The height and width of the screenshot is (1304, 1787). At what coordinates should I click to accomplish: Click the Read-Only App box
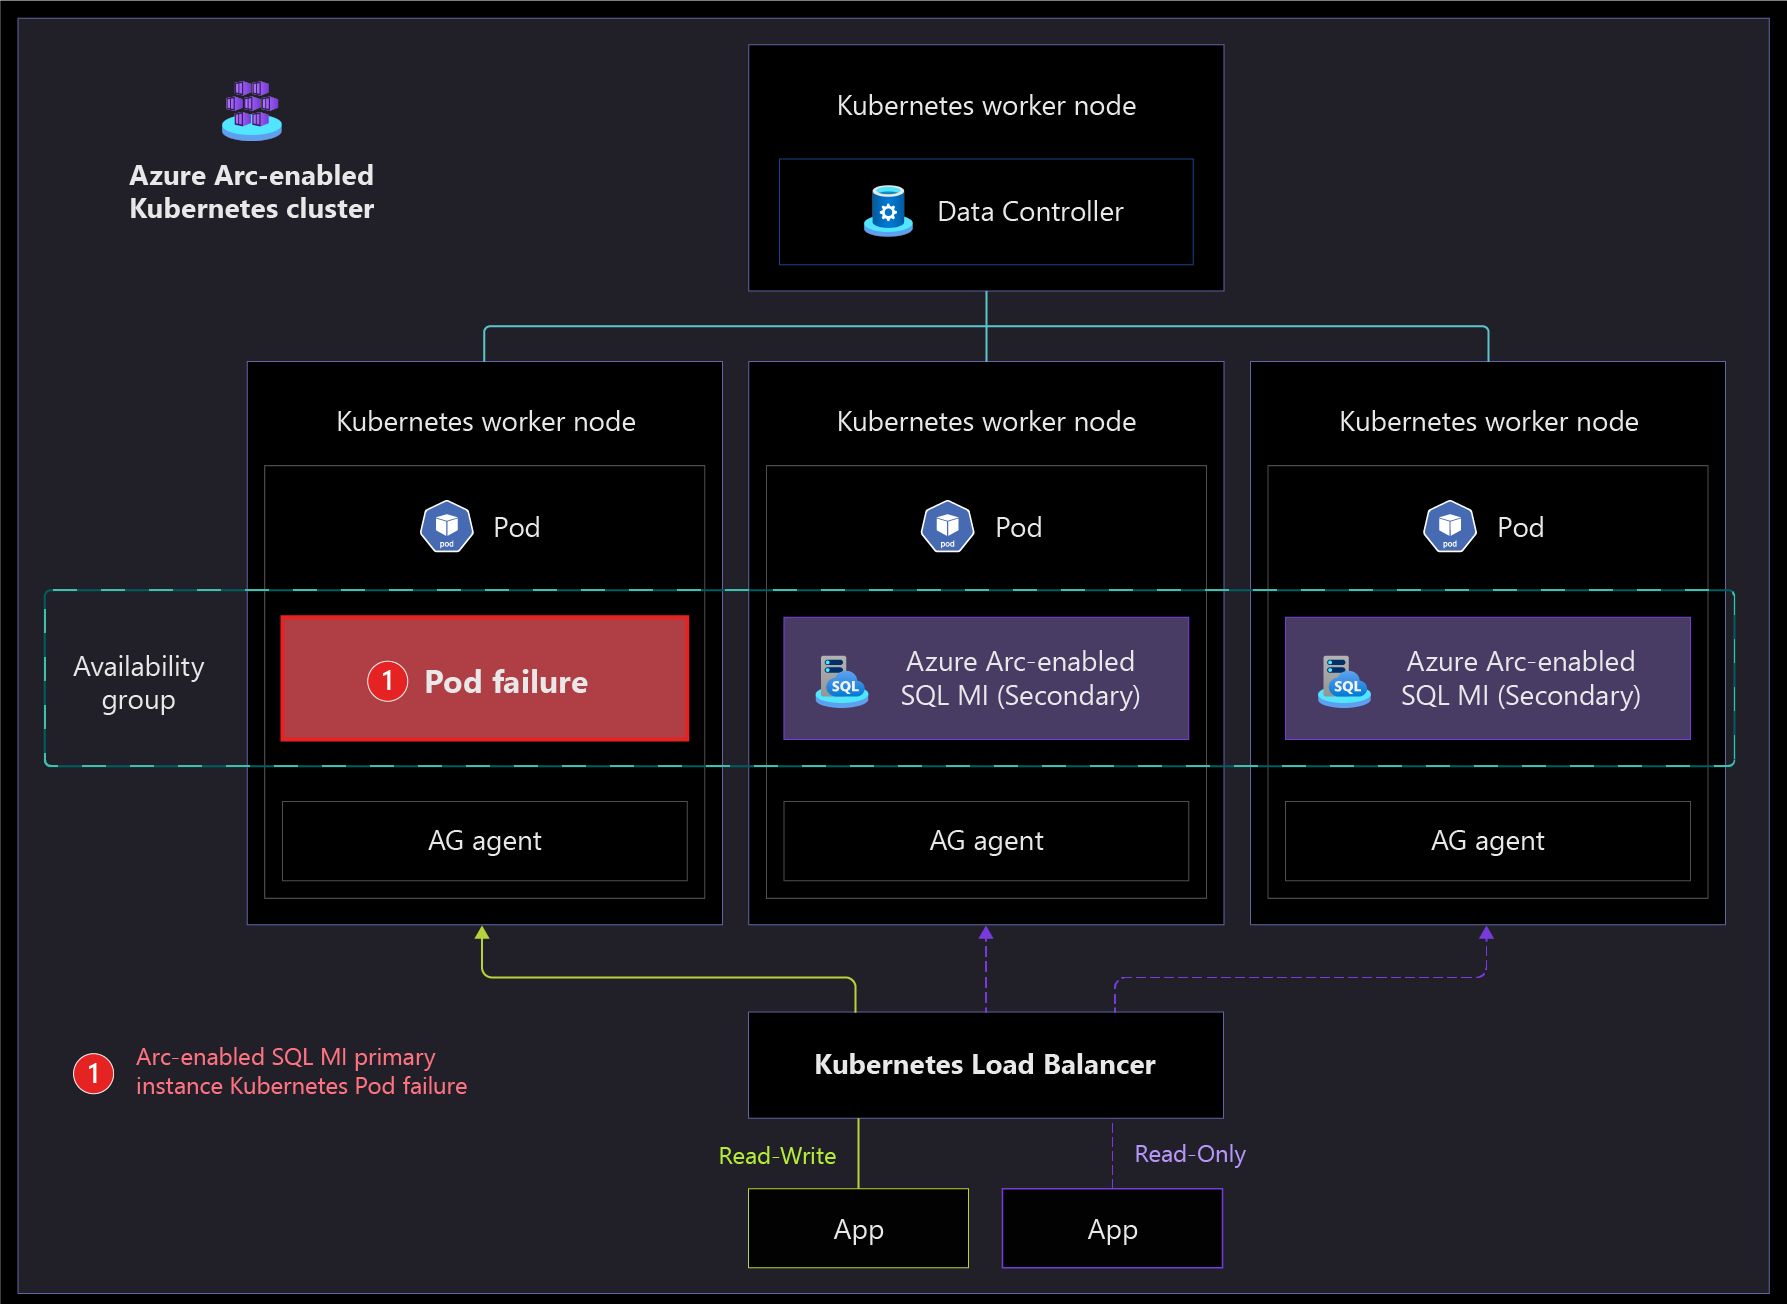tap(1112, 1228)
